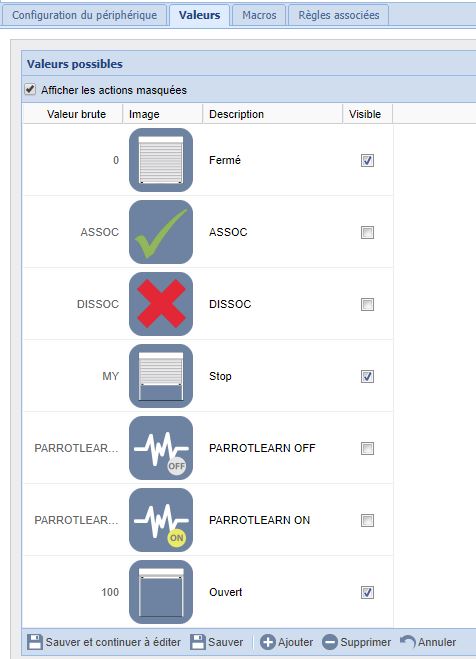Select the green checkmark ASSOC image
476x659 pixels.
[161, 232]
